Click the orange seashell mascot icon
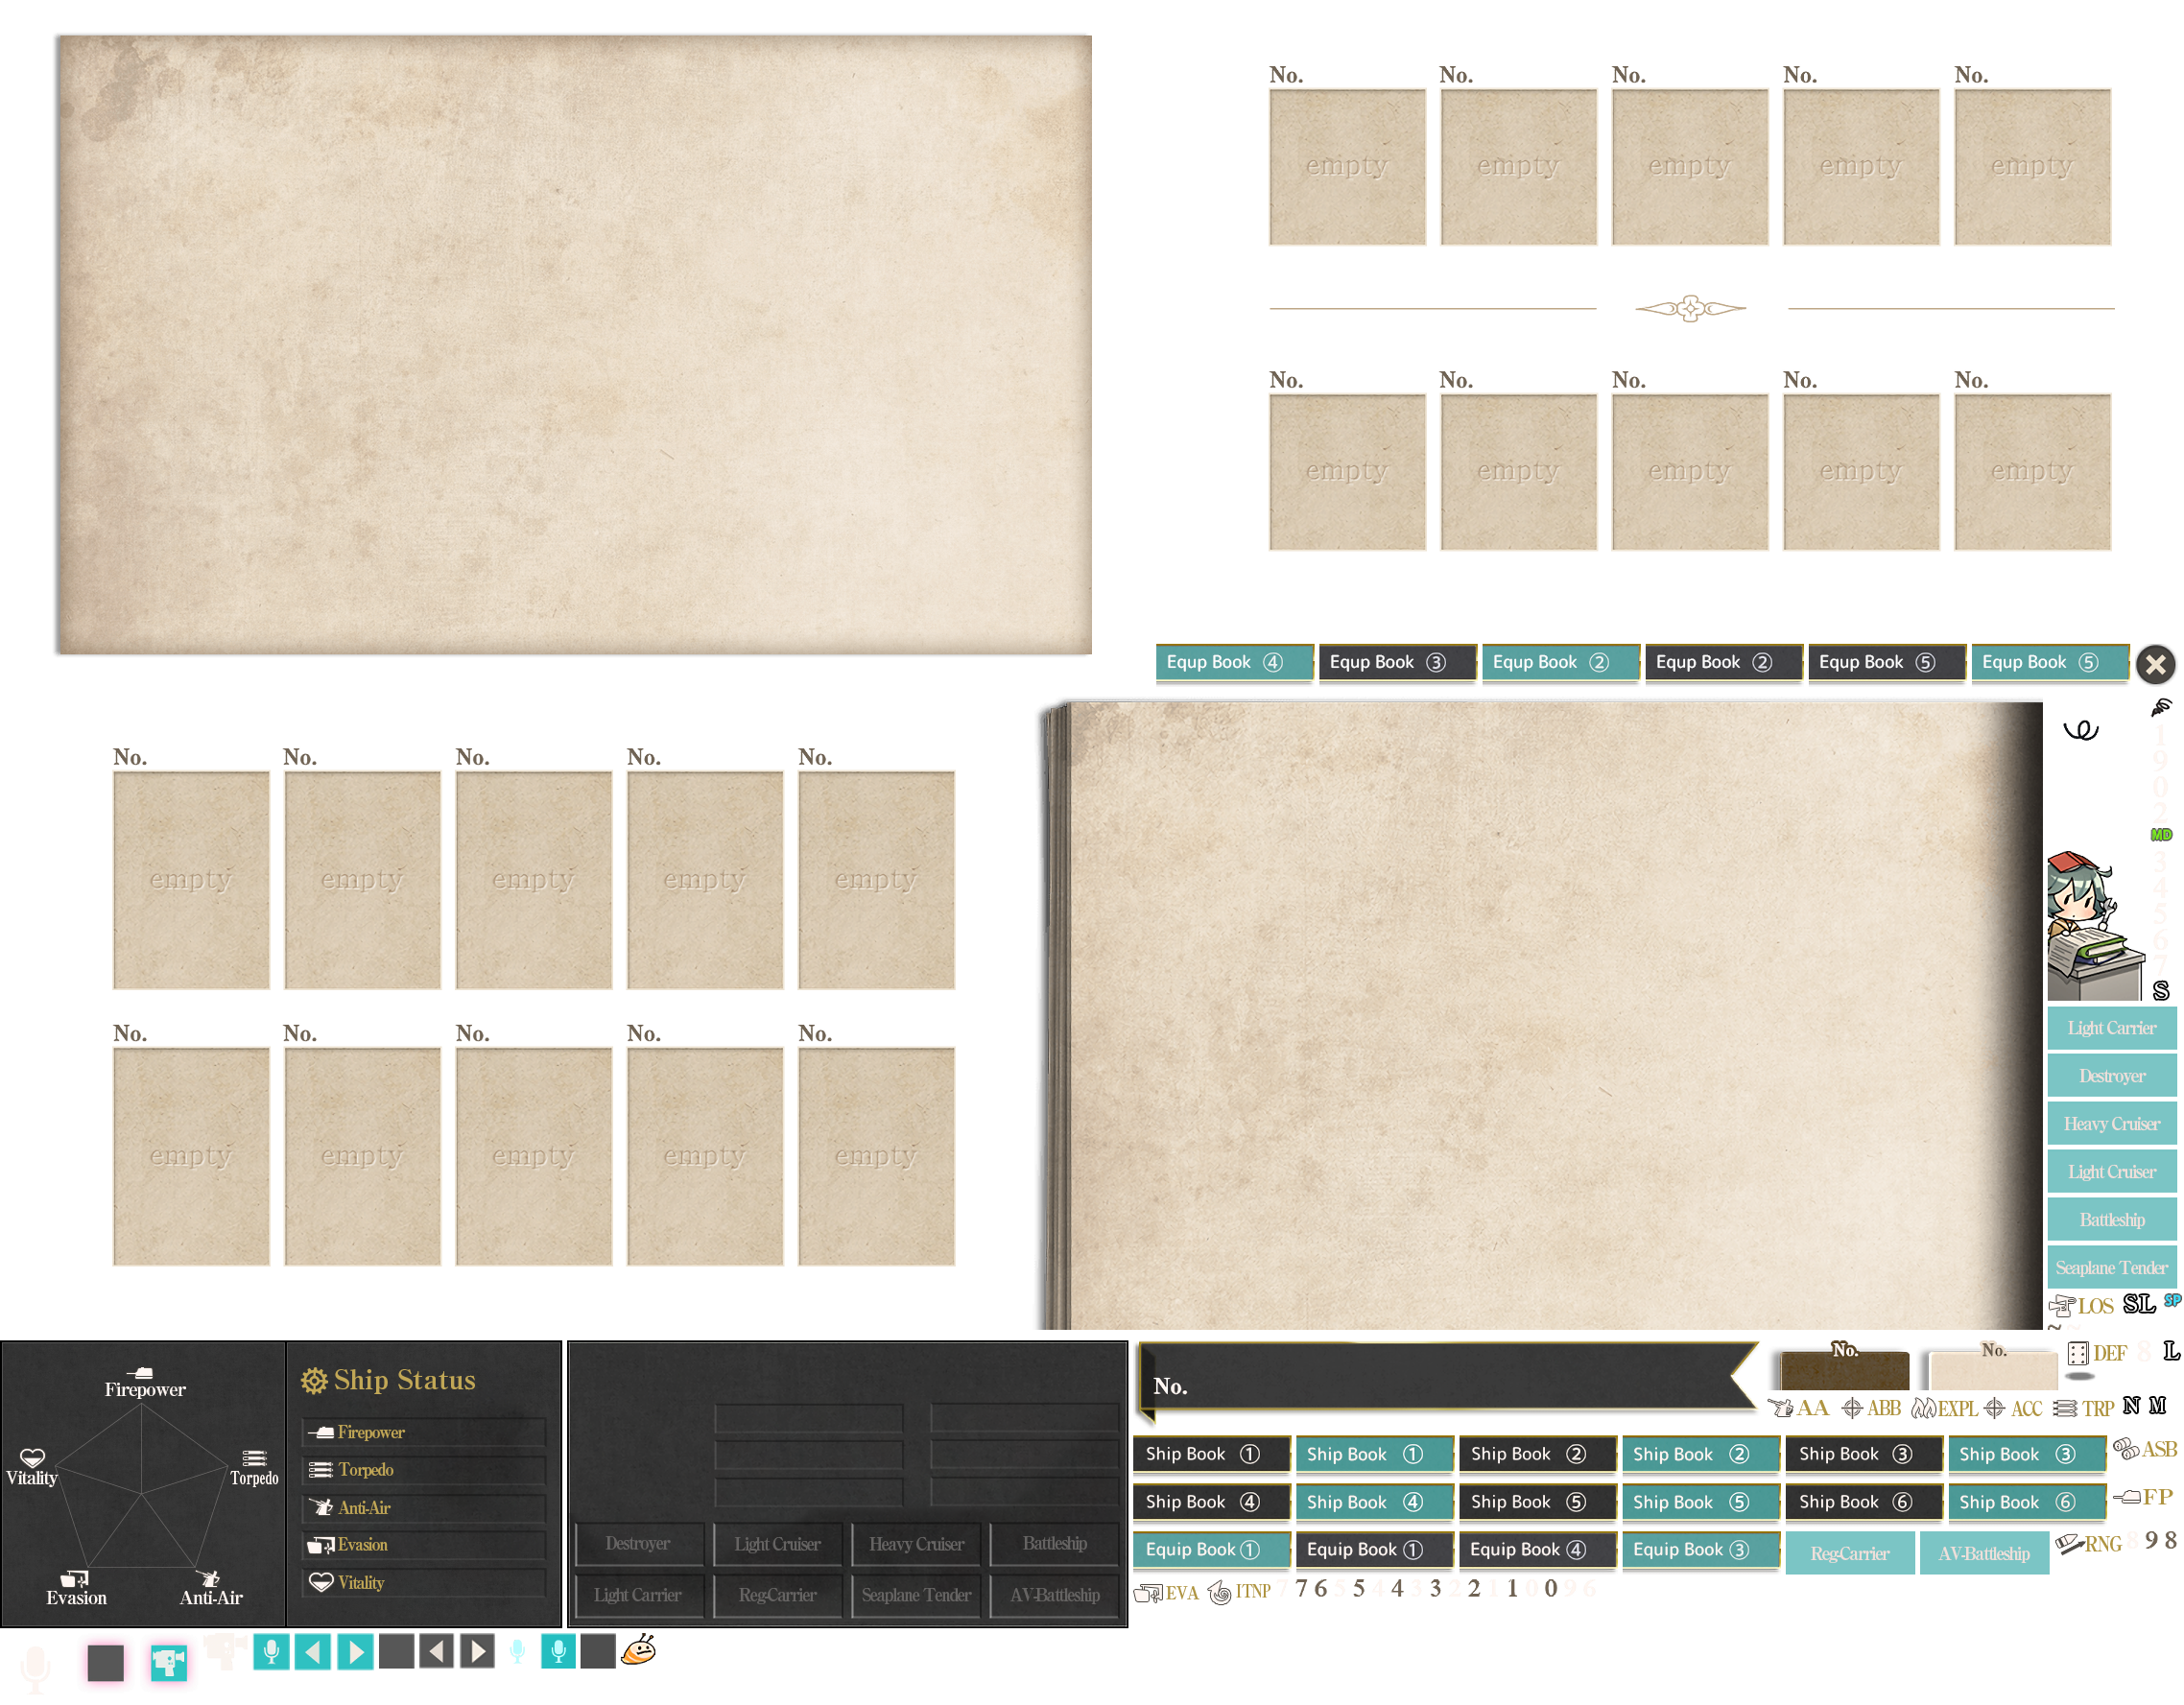 tap(639, 1651)
